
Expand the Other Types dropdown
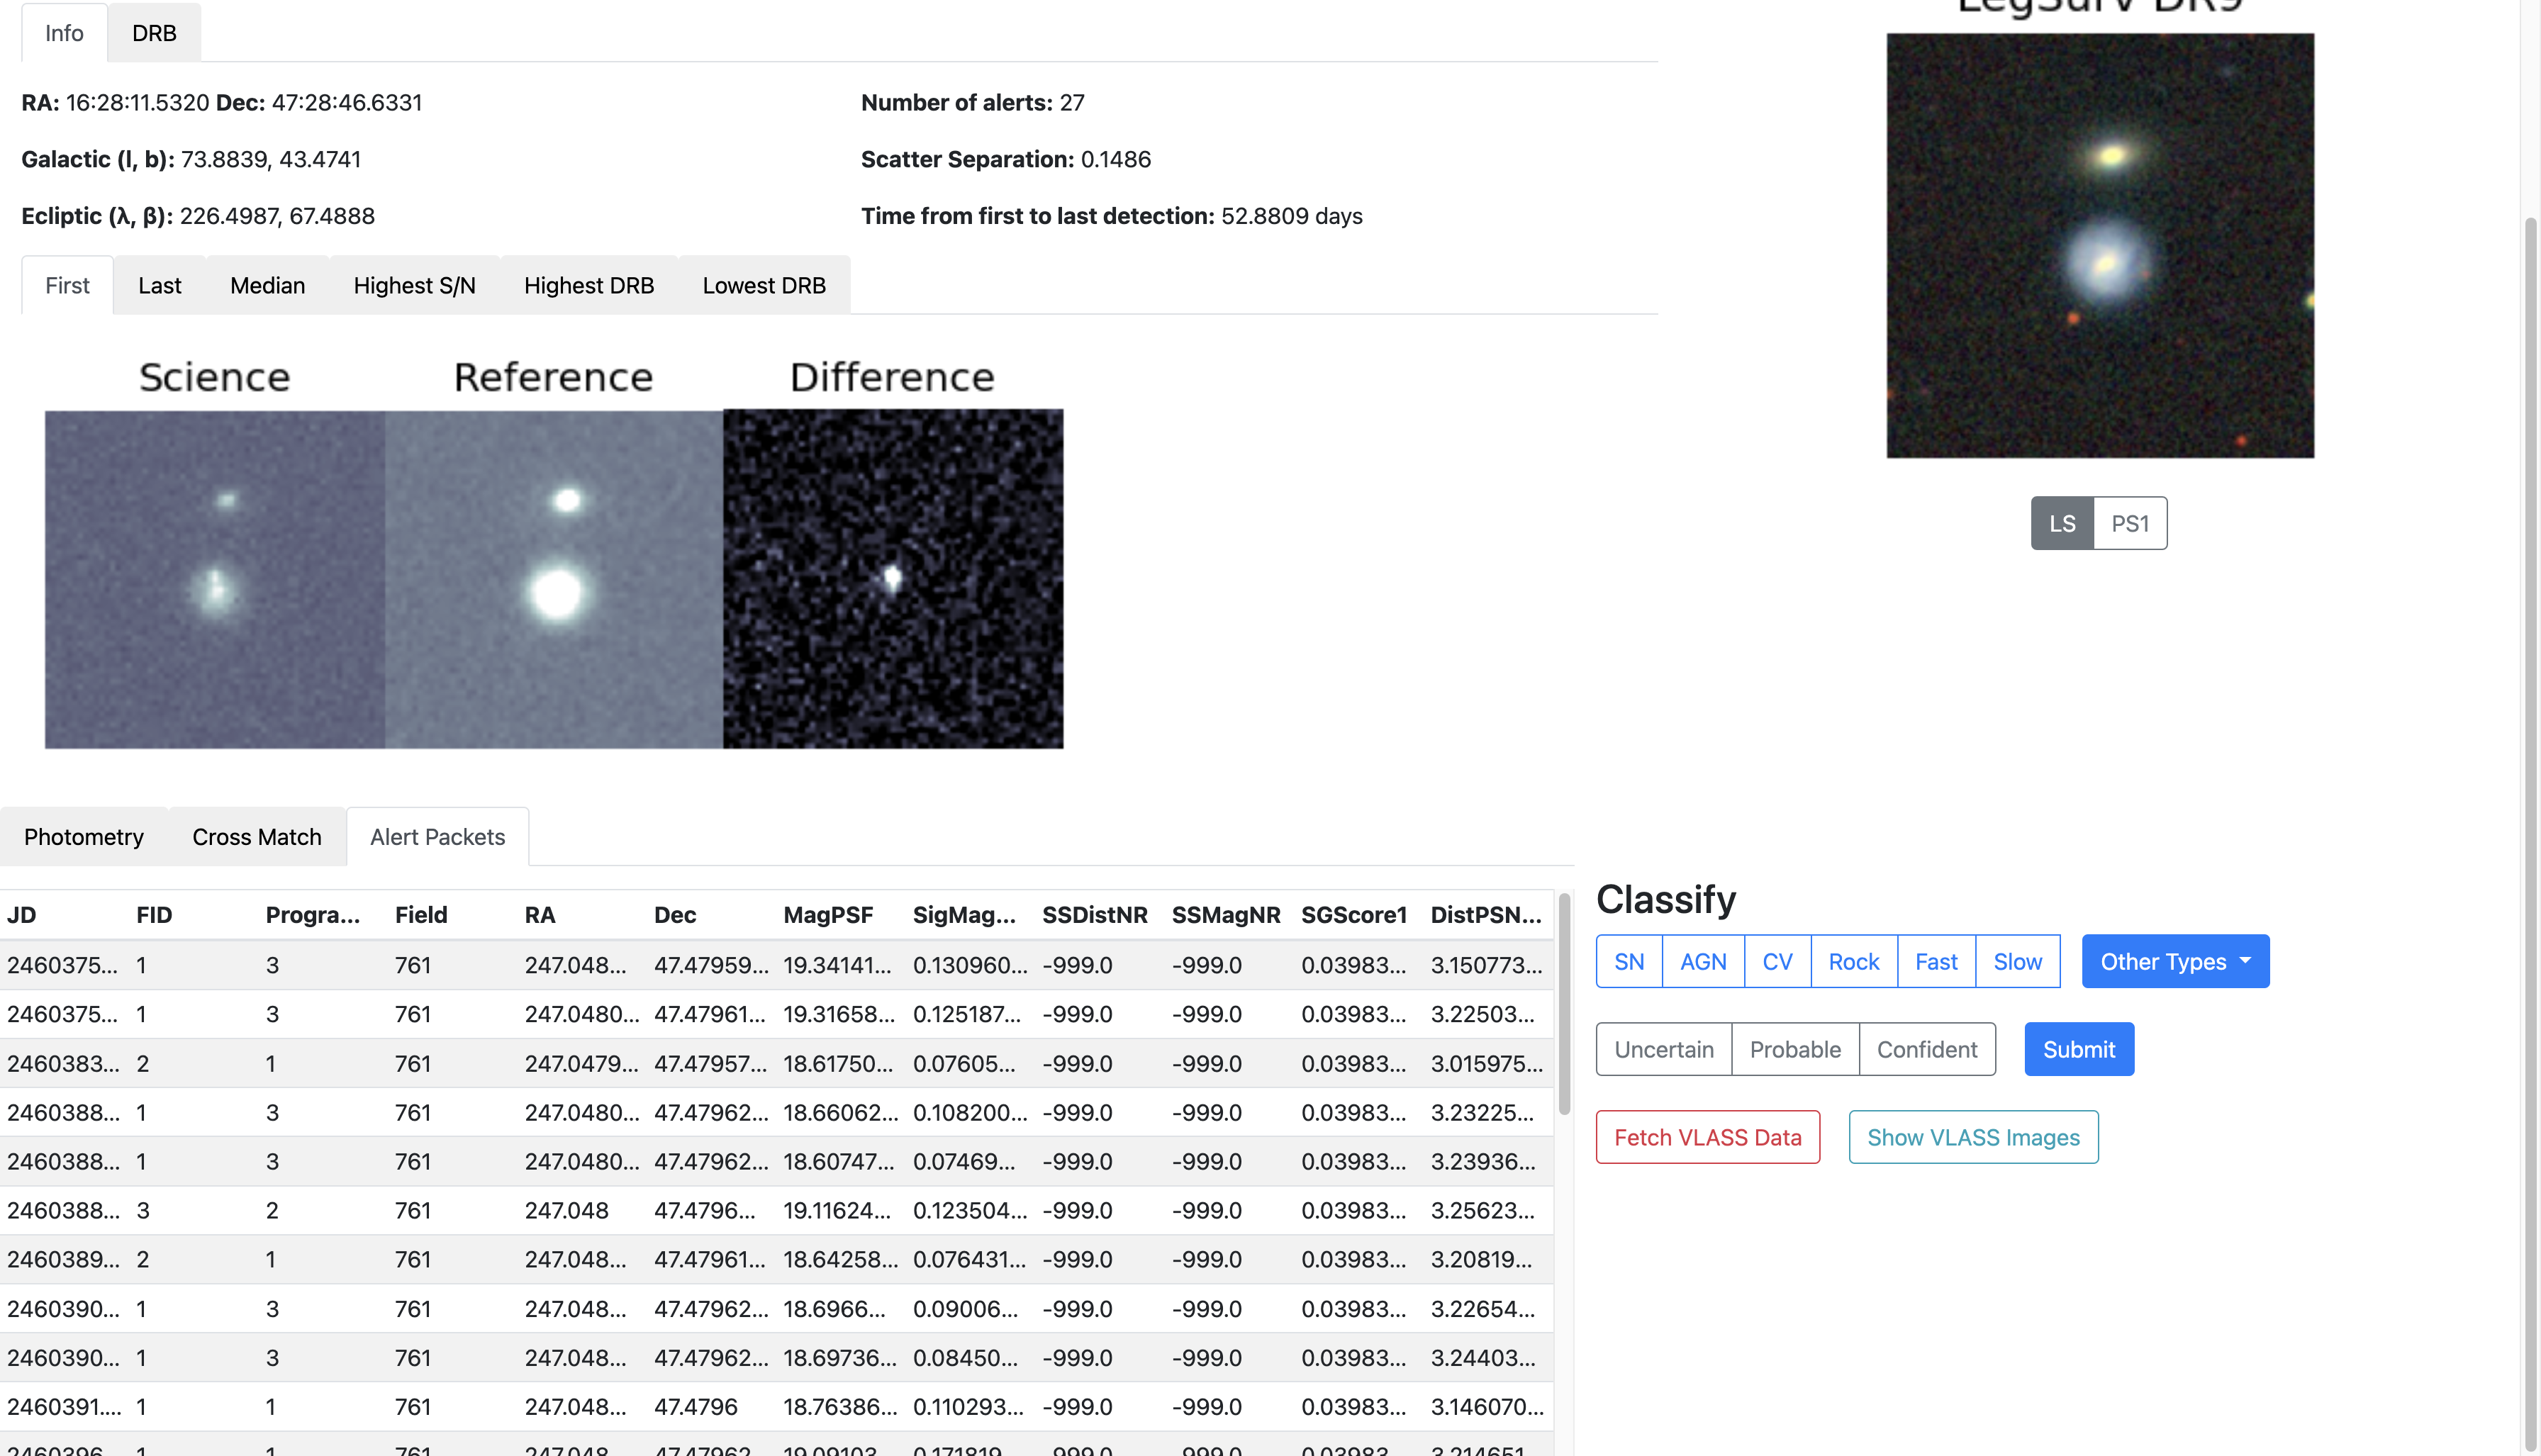point(2174,961)
